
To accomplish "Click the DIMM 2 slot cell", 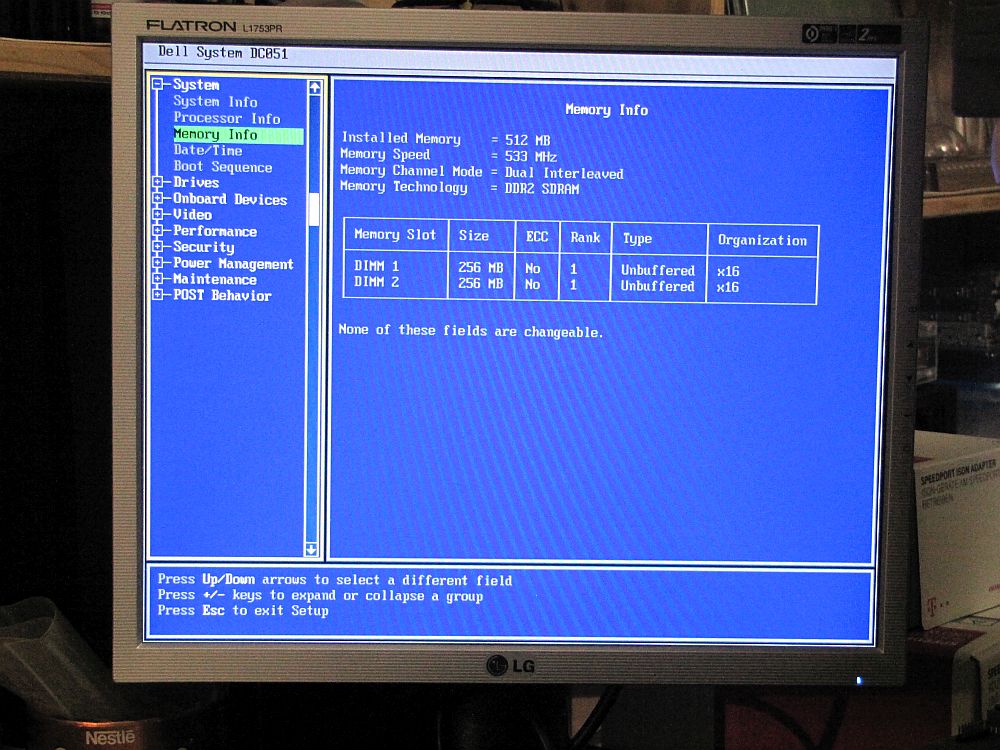I will 376,282.
